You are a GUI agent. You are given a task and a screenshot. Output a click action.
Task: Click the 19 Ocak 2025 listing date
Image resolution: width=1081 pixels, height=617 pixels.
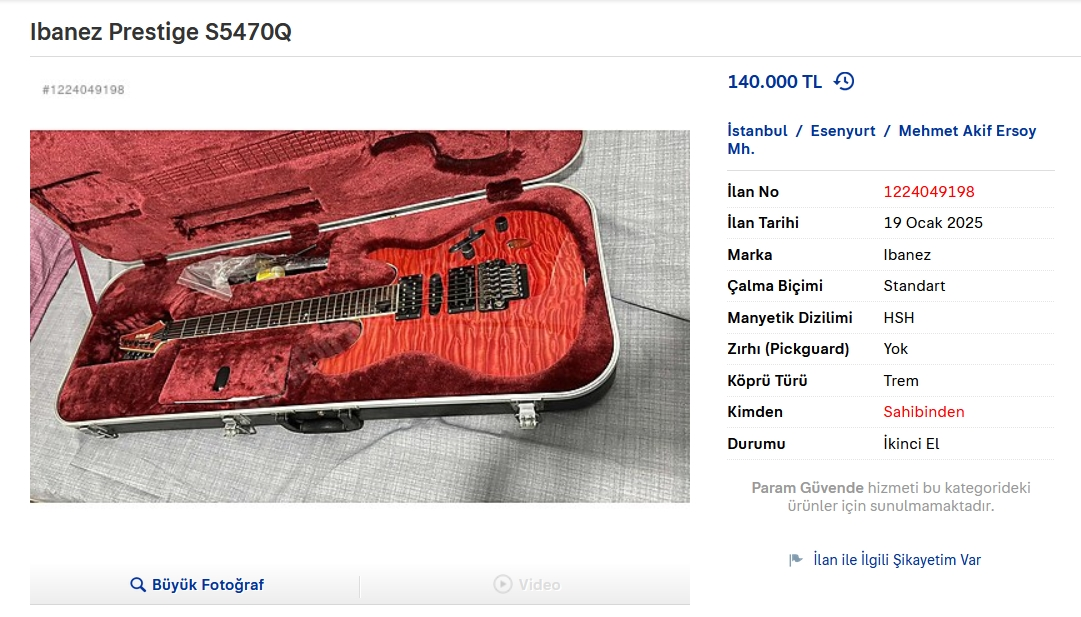click(x=933, y=223)
